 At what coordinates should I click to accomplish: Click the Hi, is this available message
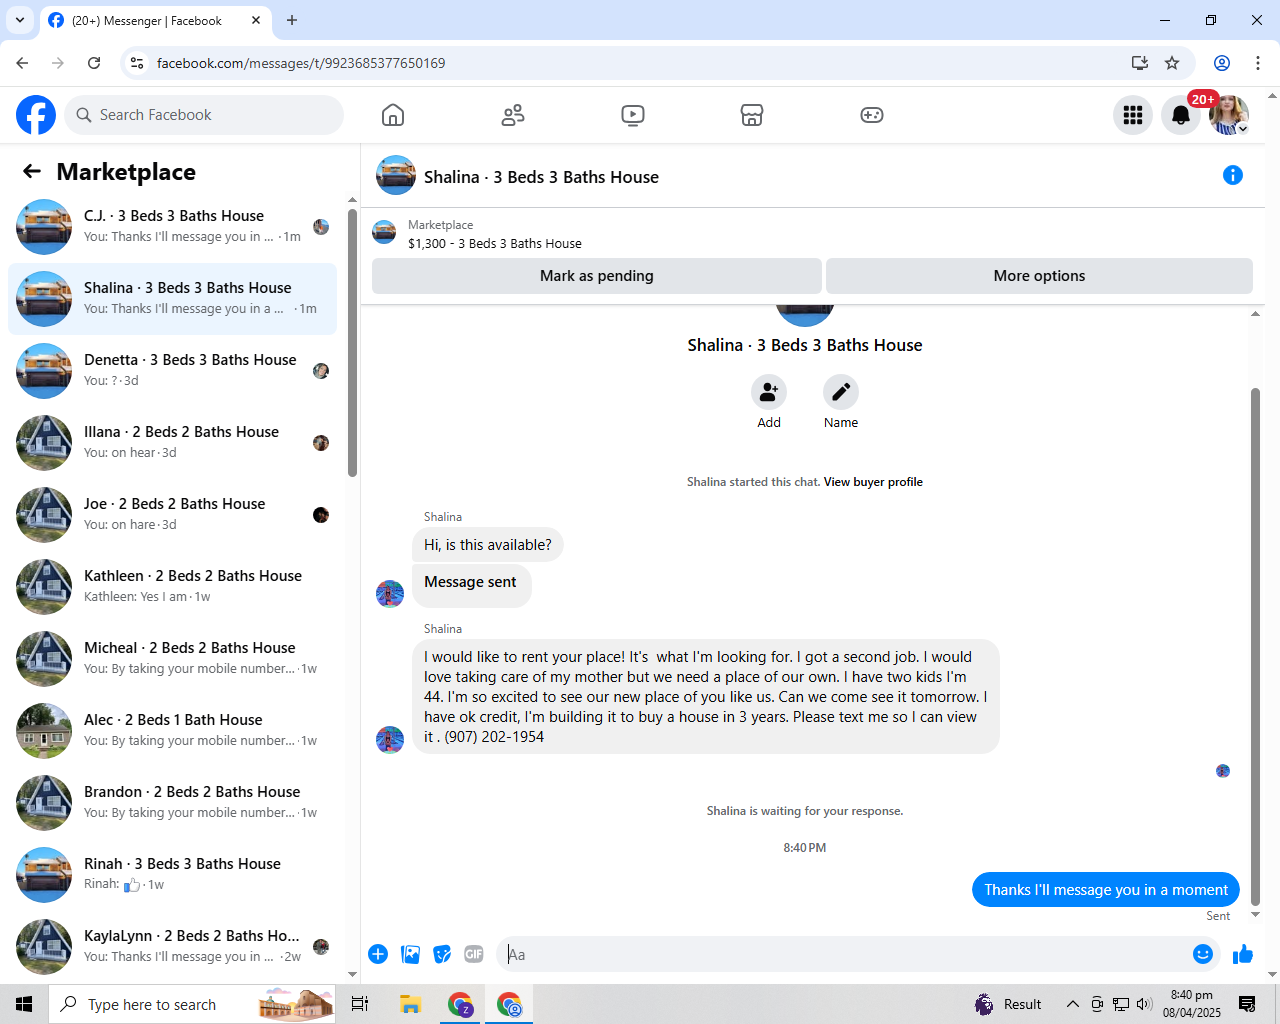pos(488,545)
